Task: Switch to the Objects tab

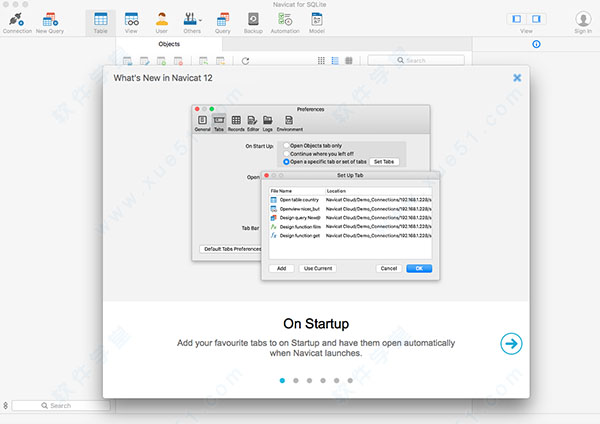Action: [x=169, y=44]
